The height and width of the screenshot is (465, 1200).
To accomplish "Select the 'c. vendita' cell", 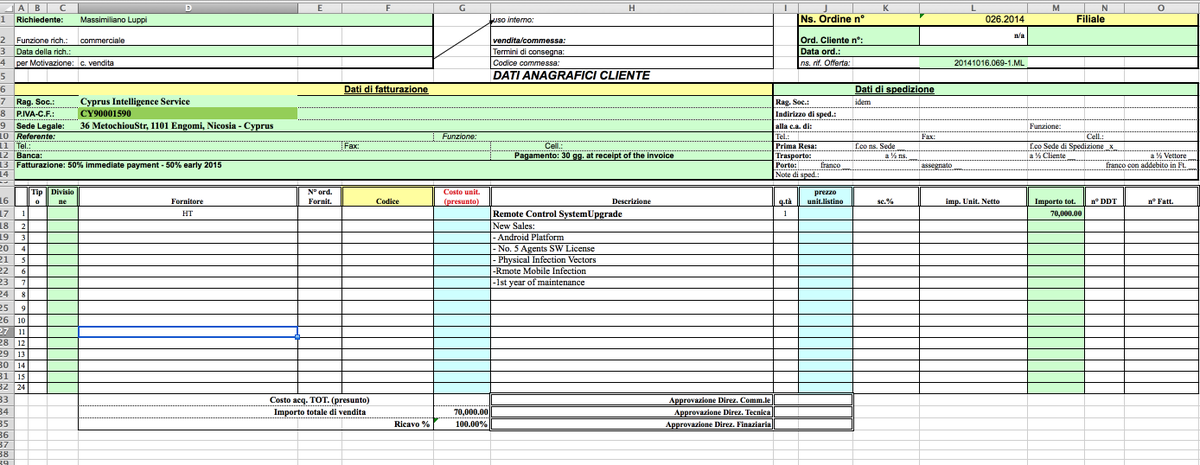I will (x=188, y=62).
